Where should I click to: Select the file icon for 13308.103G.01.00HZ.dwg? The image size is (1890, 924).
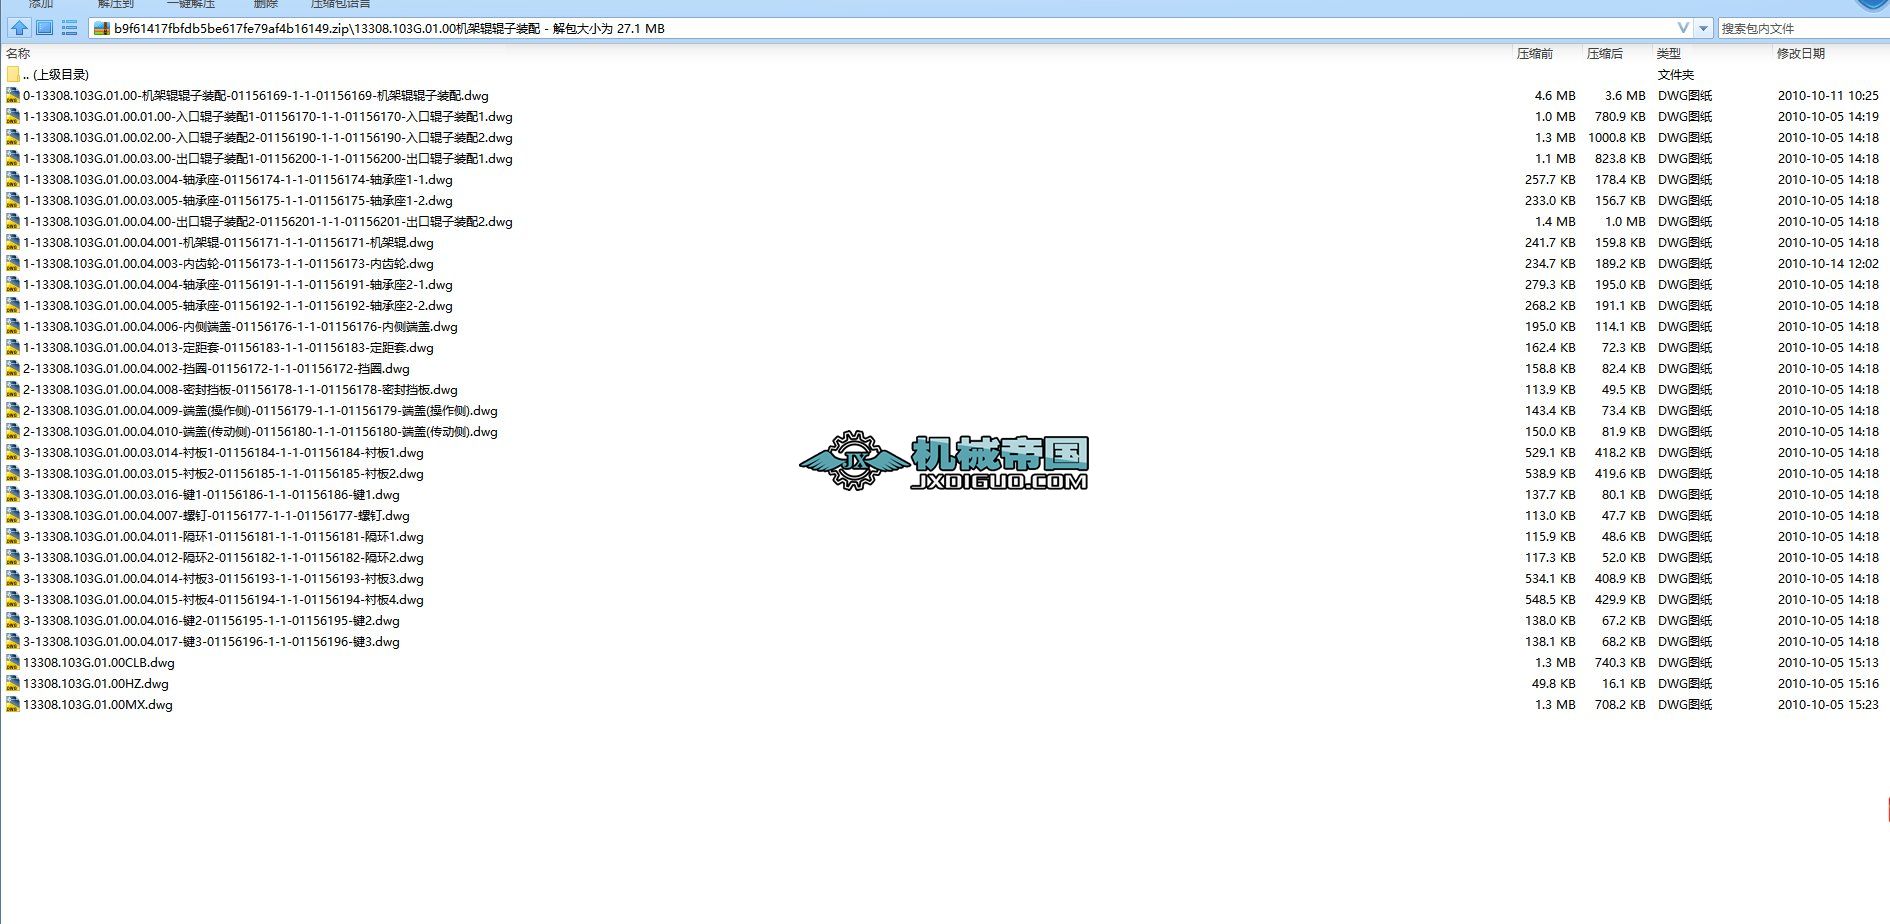click(x=12, y=684)
